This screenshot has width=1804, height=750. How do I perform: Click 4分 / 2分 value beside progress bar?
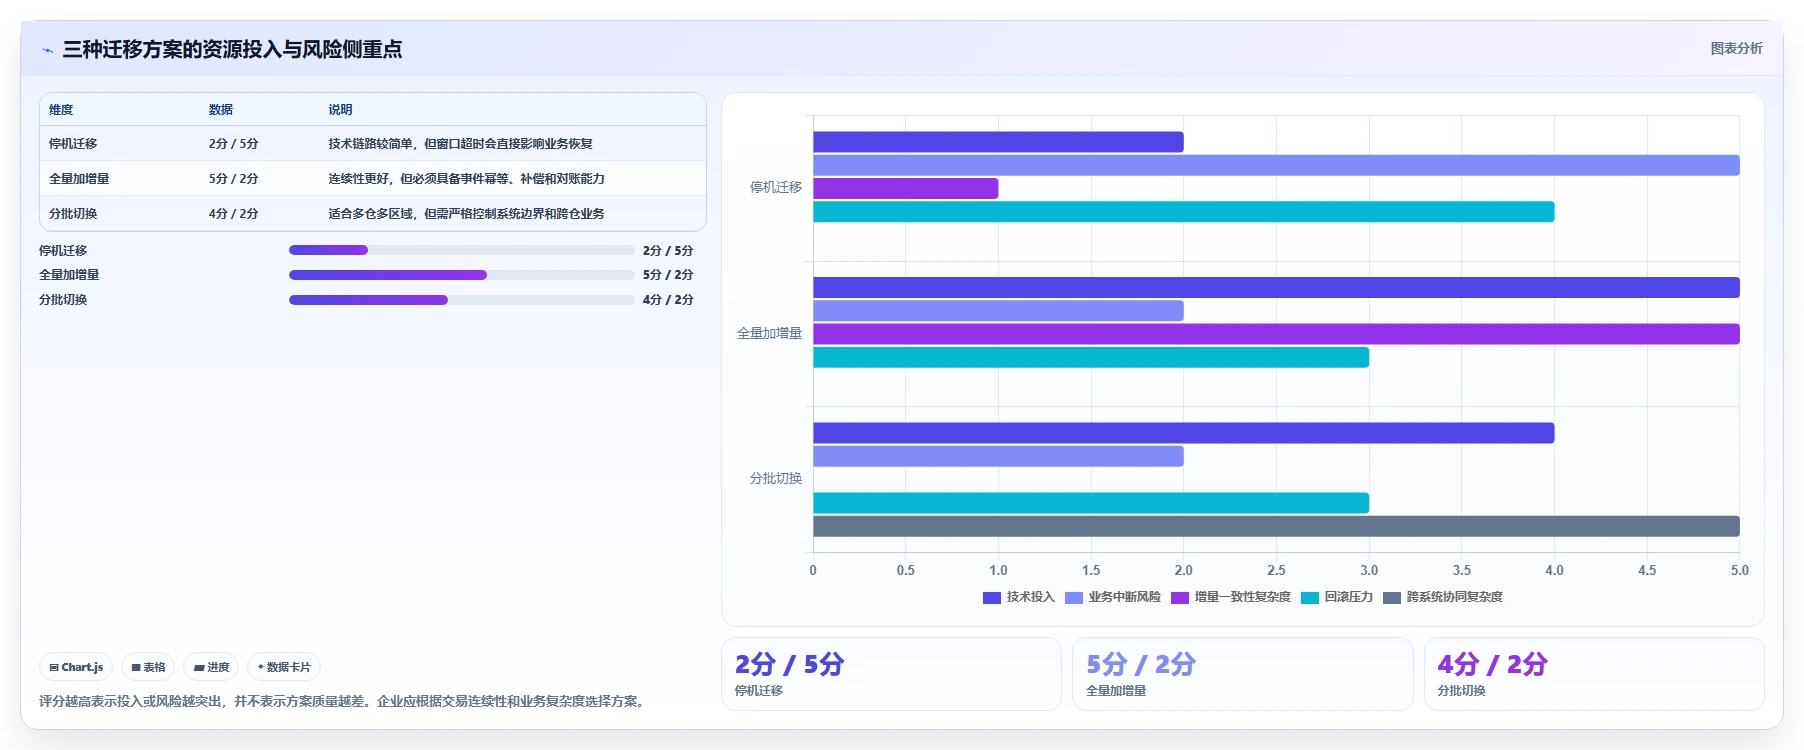(x=668, y=300)
